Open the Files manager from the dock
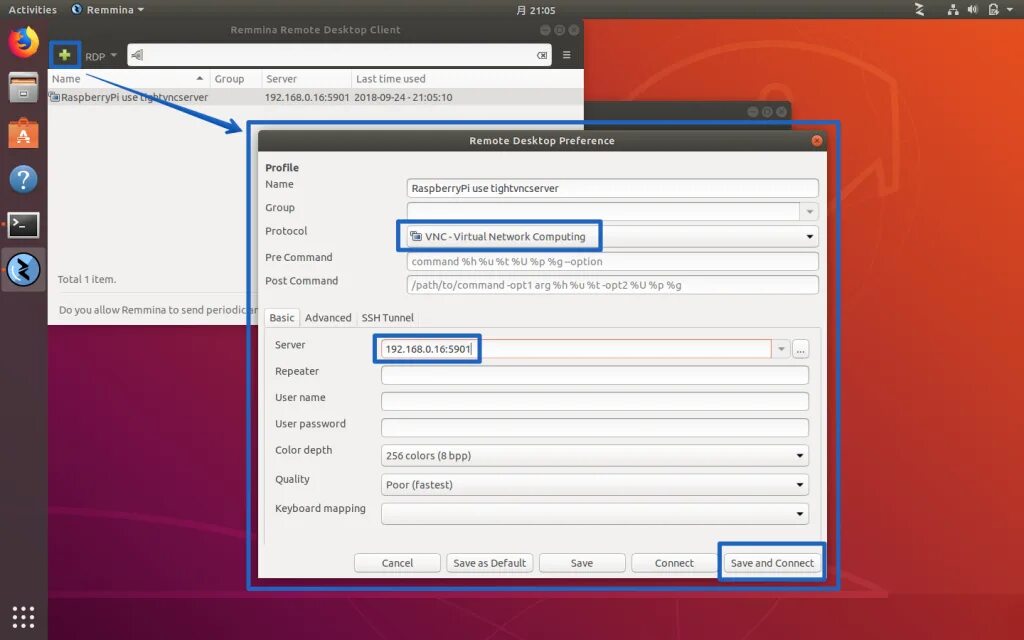This screenshot has height=640, width=1024. [x=24, y=88]
